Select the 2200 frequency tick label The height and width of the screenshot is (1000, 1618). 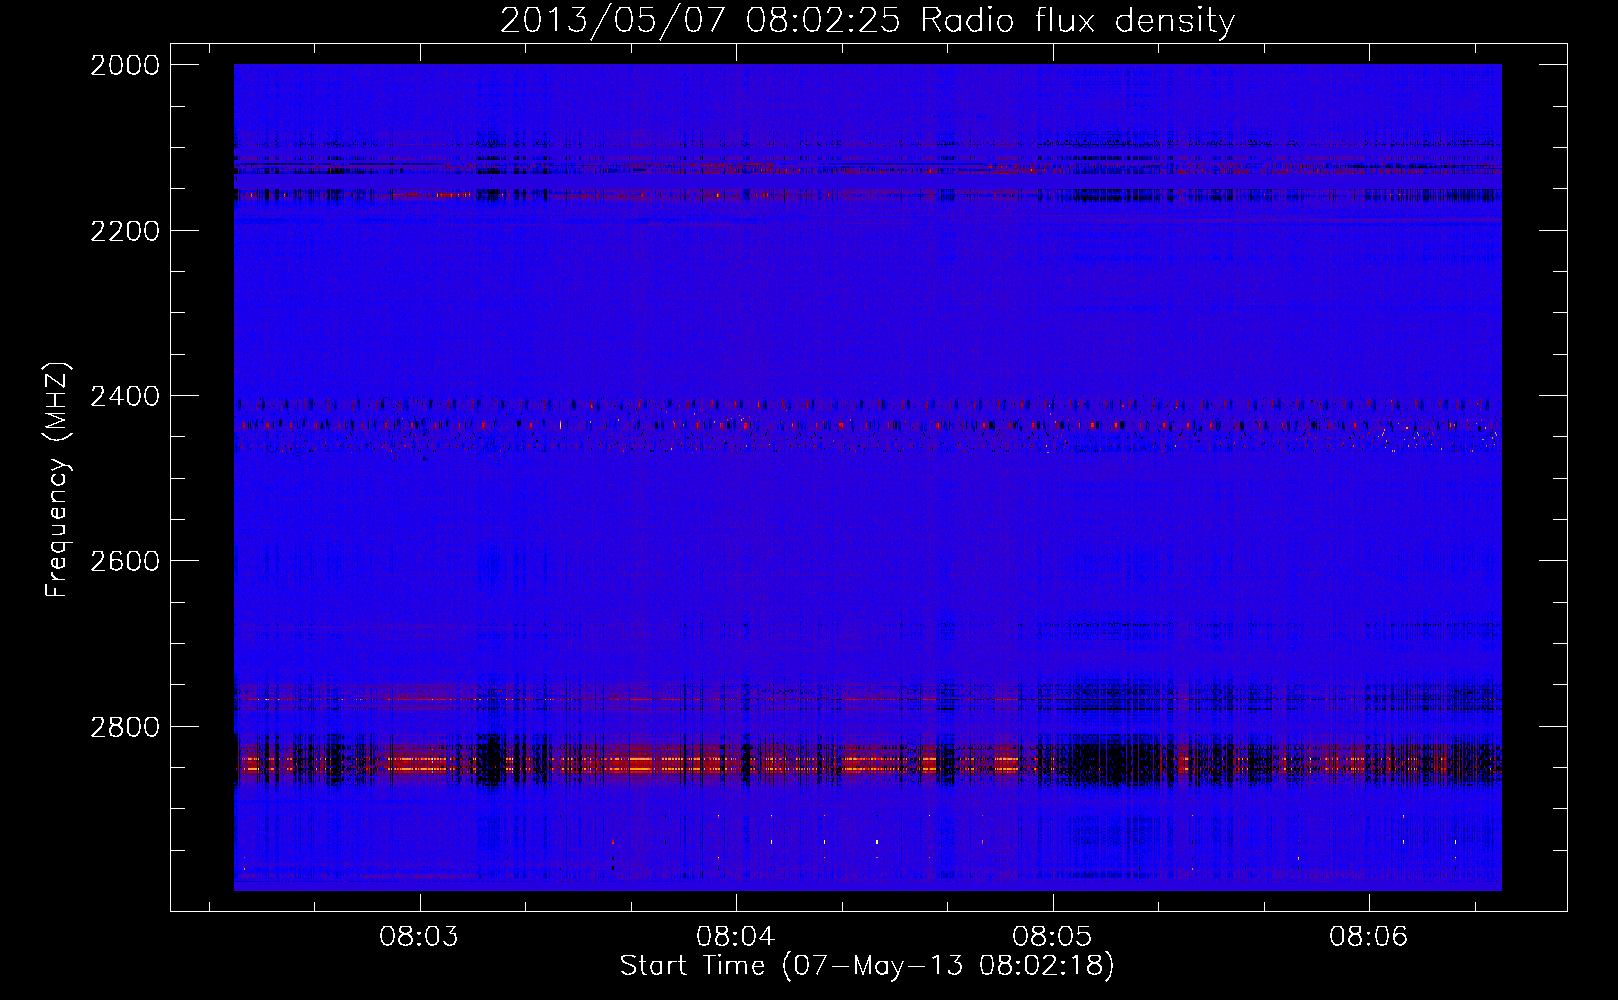(125, 231)
